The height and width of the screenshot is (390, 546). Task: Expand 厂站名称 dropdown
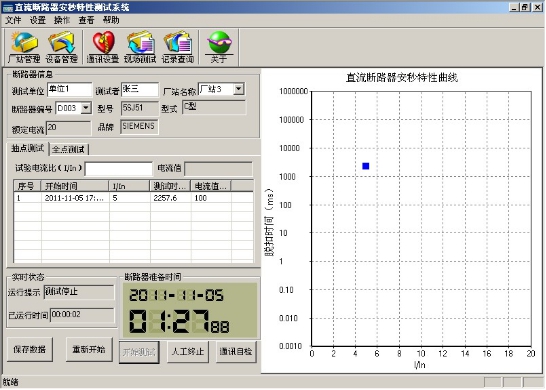point(239,89)
